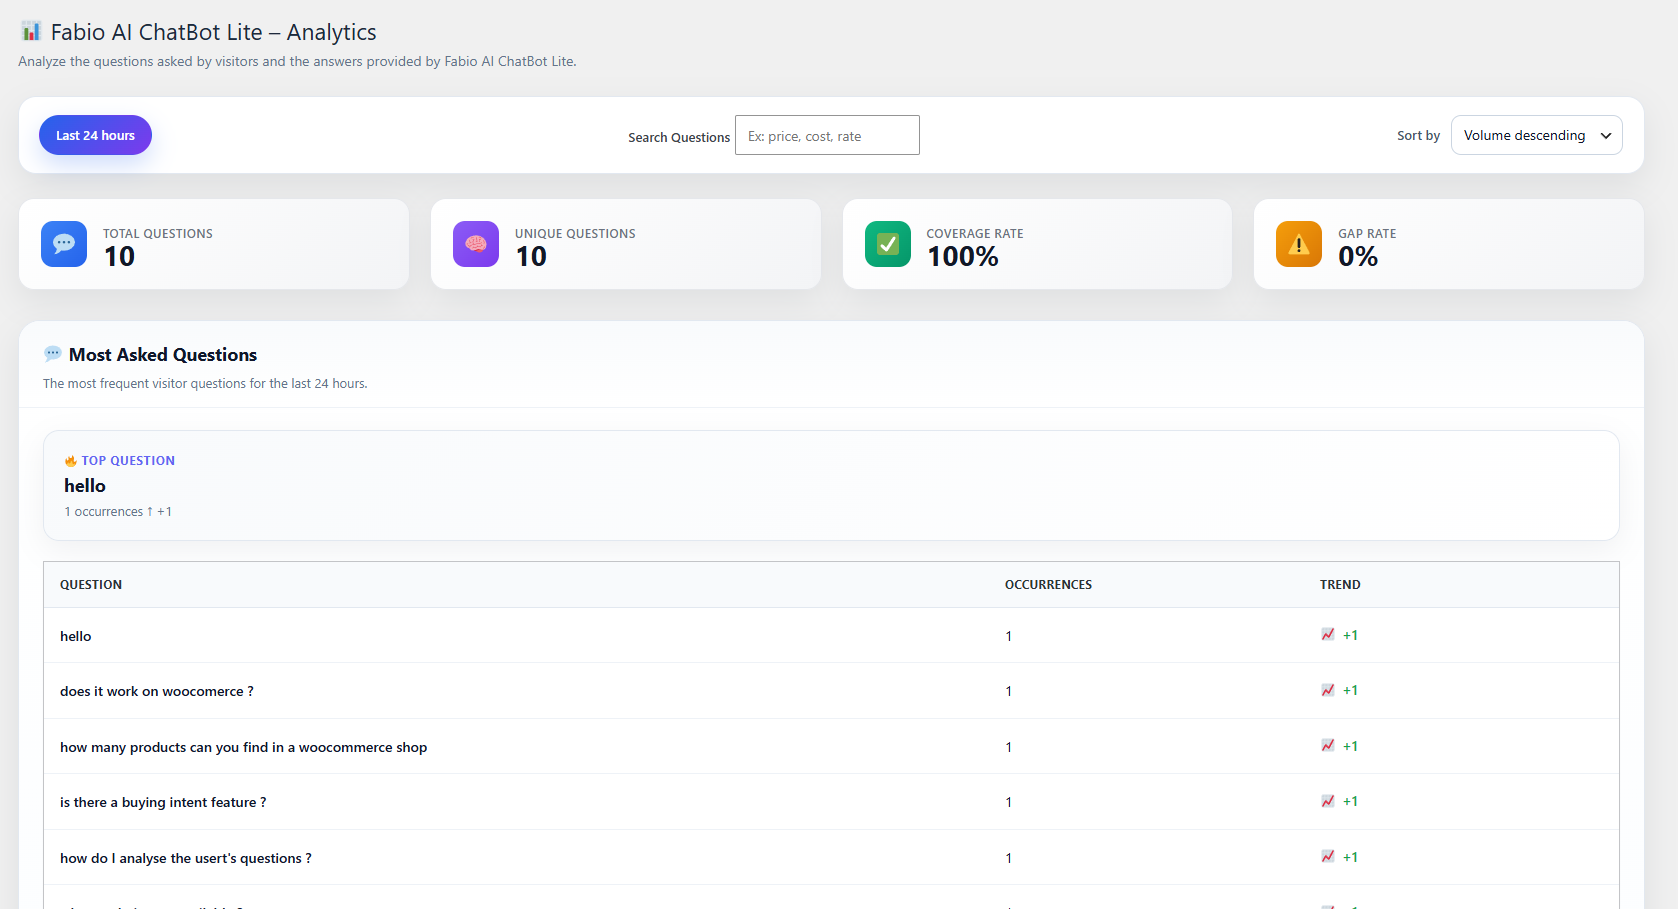This screenshot has height=909, width=1678.
Task: Click the COVERAGE RATE label
Action: click(975, 234)
